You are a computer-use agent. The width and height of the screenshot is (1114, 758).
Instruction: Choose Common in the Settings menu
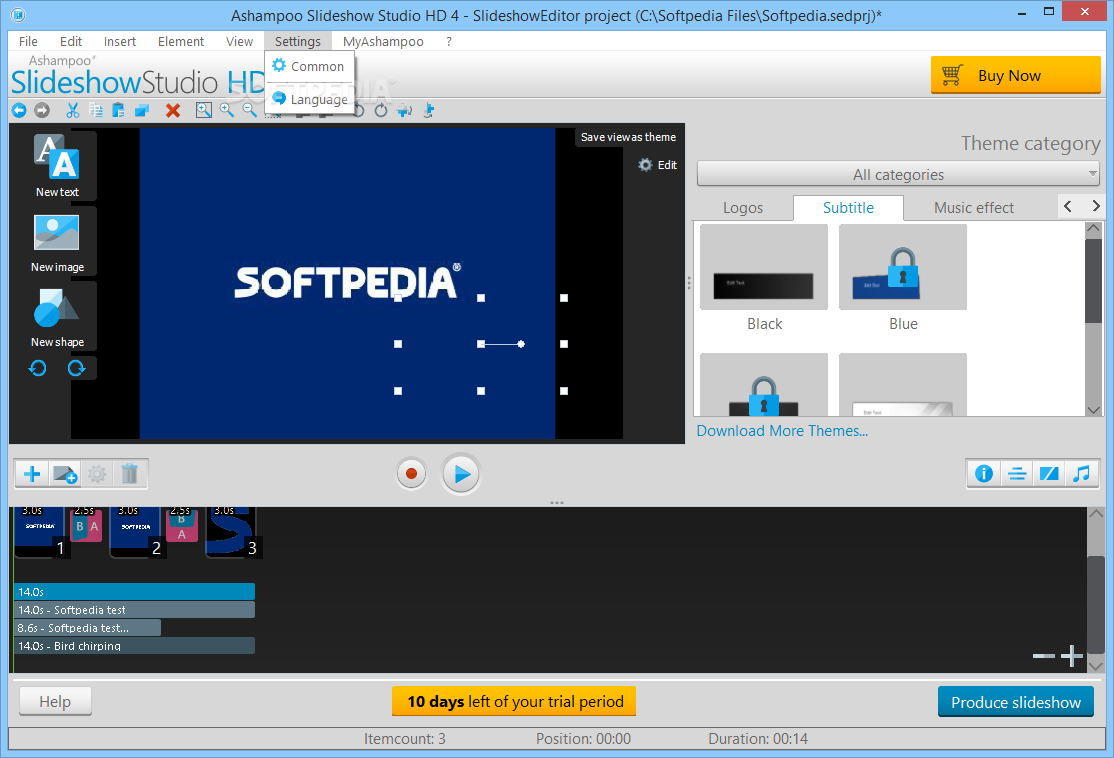click(309, 67)
